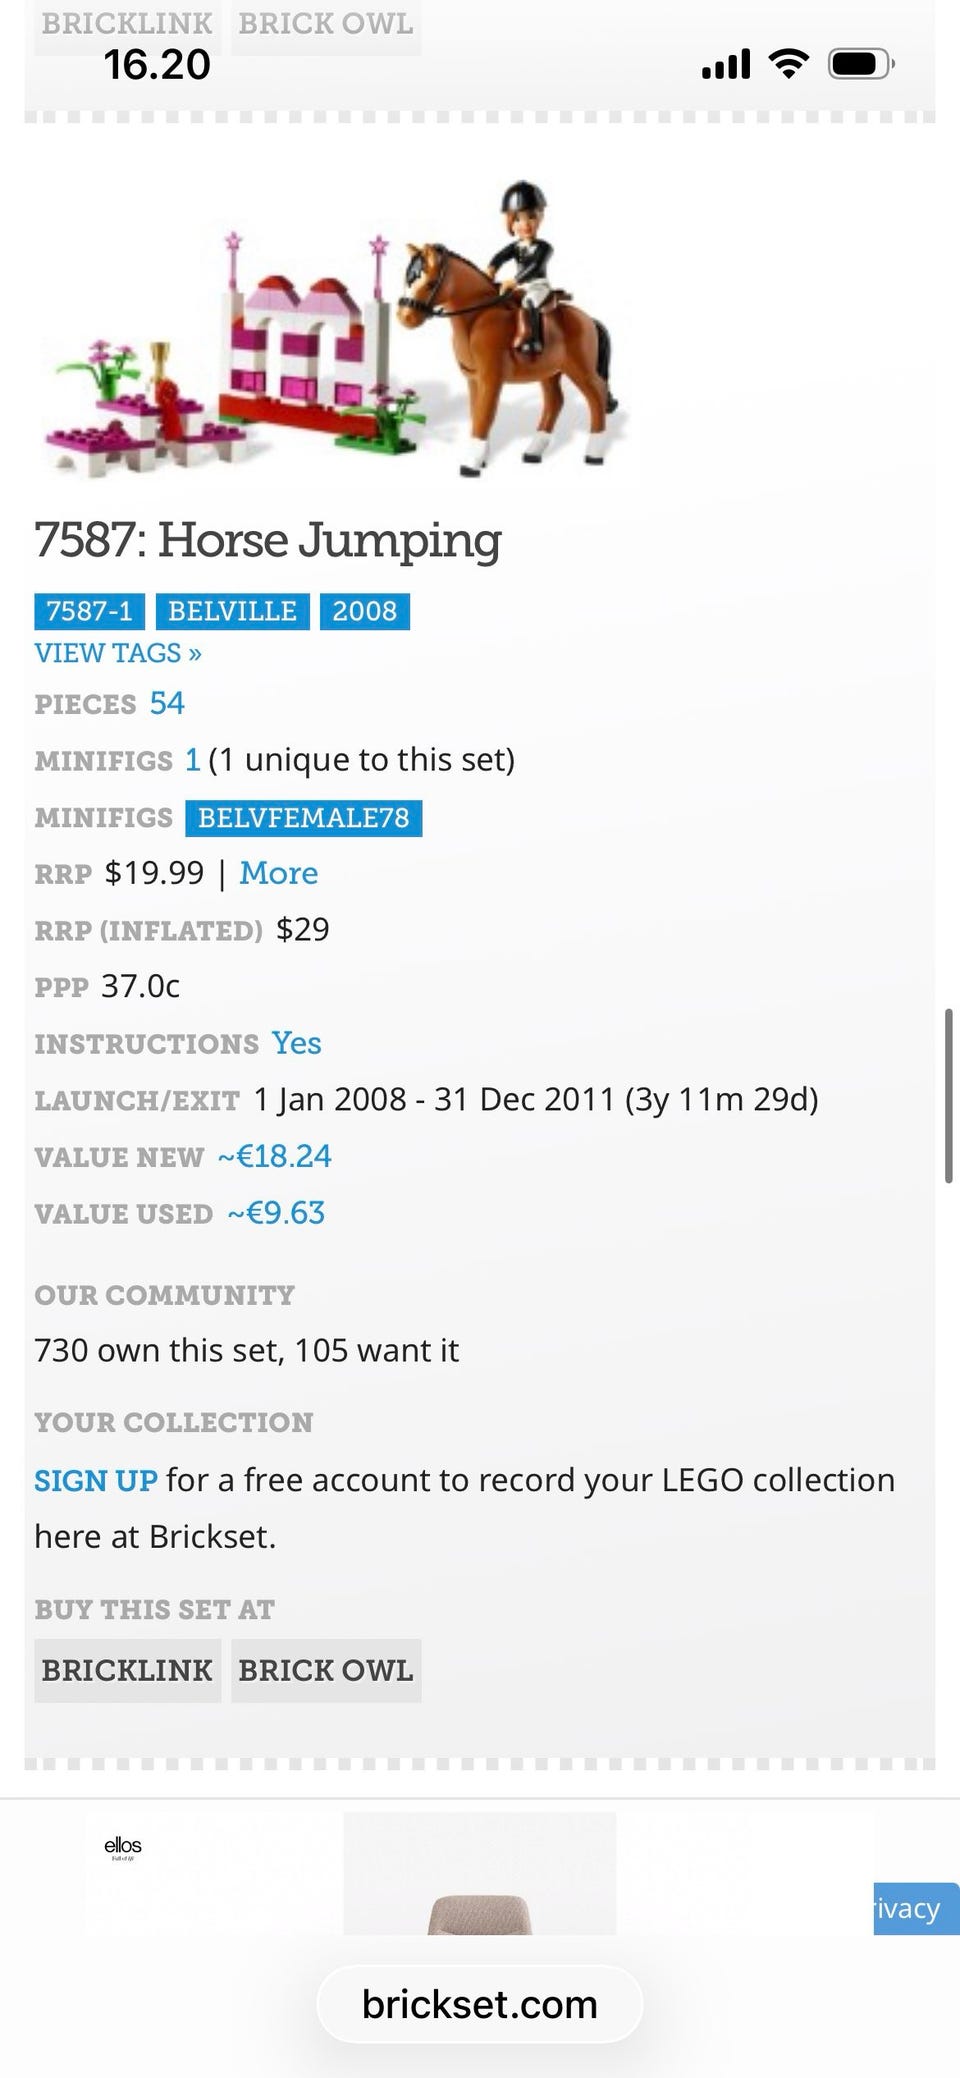Tap the Wi-Fi status icon
Image resolution: width=960 pixels, height=2078 pixels.
click(788, 65)
